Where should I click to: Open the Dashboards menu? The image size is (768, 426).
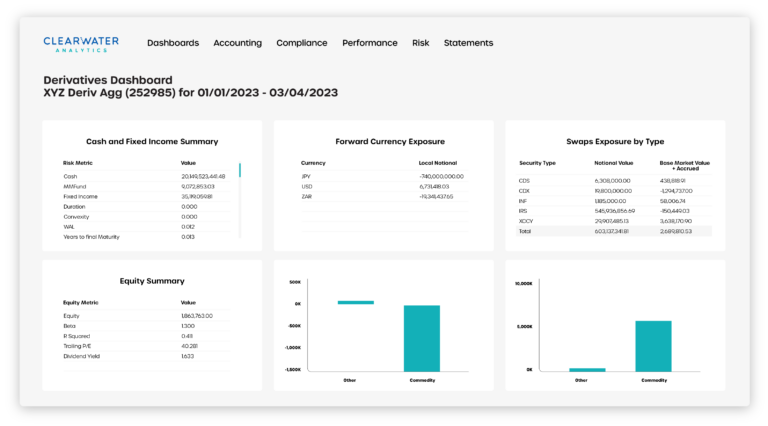pyautogui.click(x=173, y=43)
